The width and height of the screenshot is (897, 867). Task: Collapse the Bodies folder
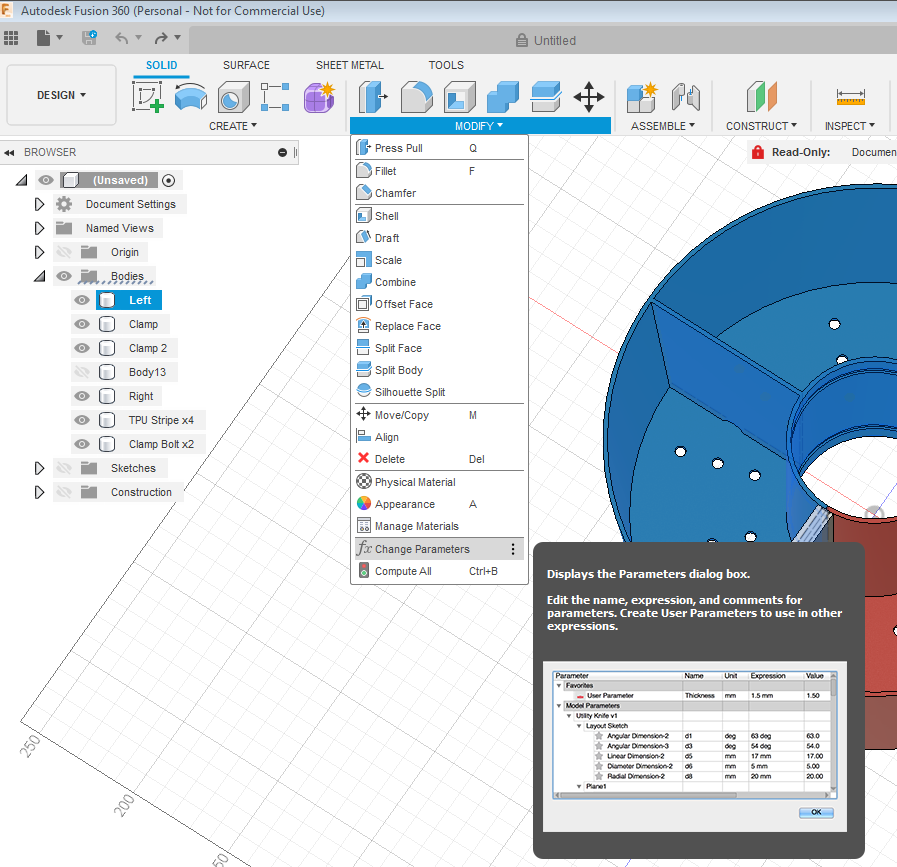point(39,277)
